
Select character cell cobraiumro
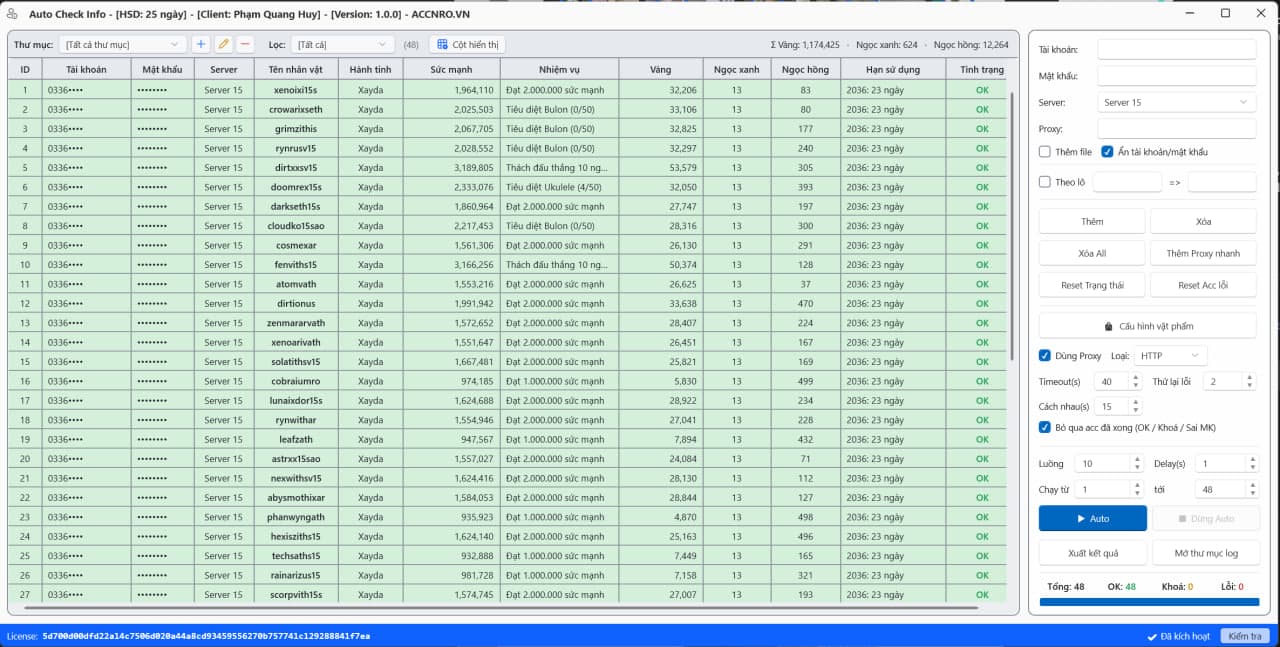click(x=296, y=381)
